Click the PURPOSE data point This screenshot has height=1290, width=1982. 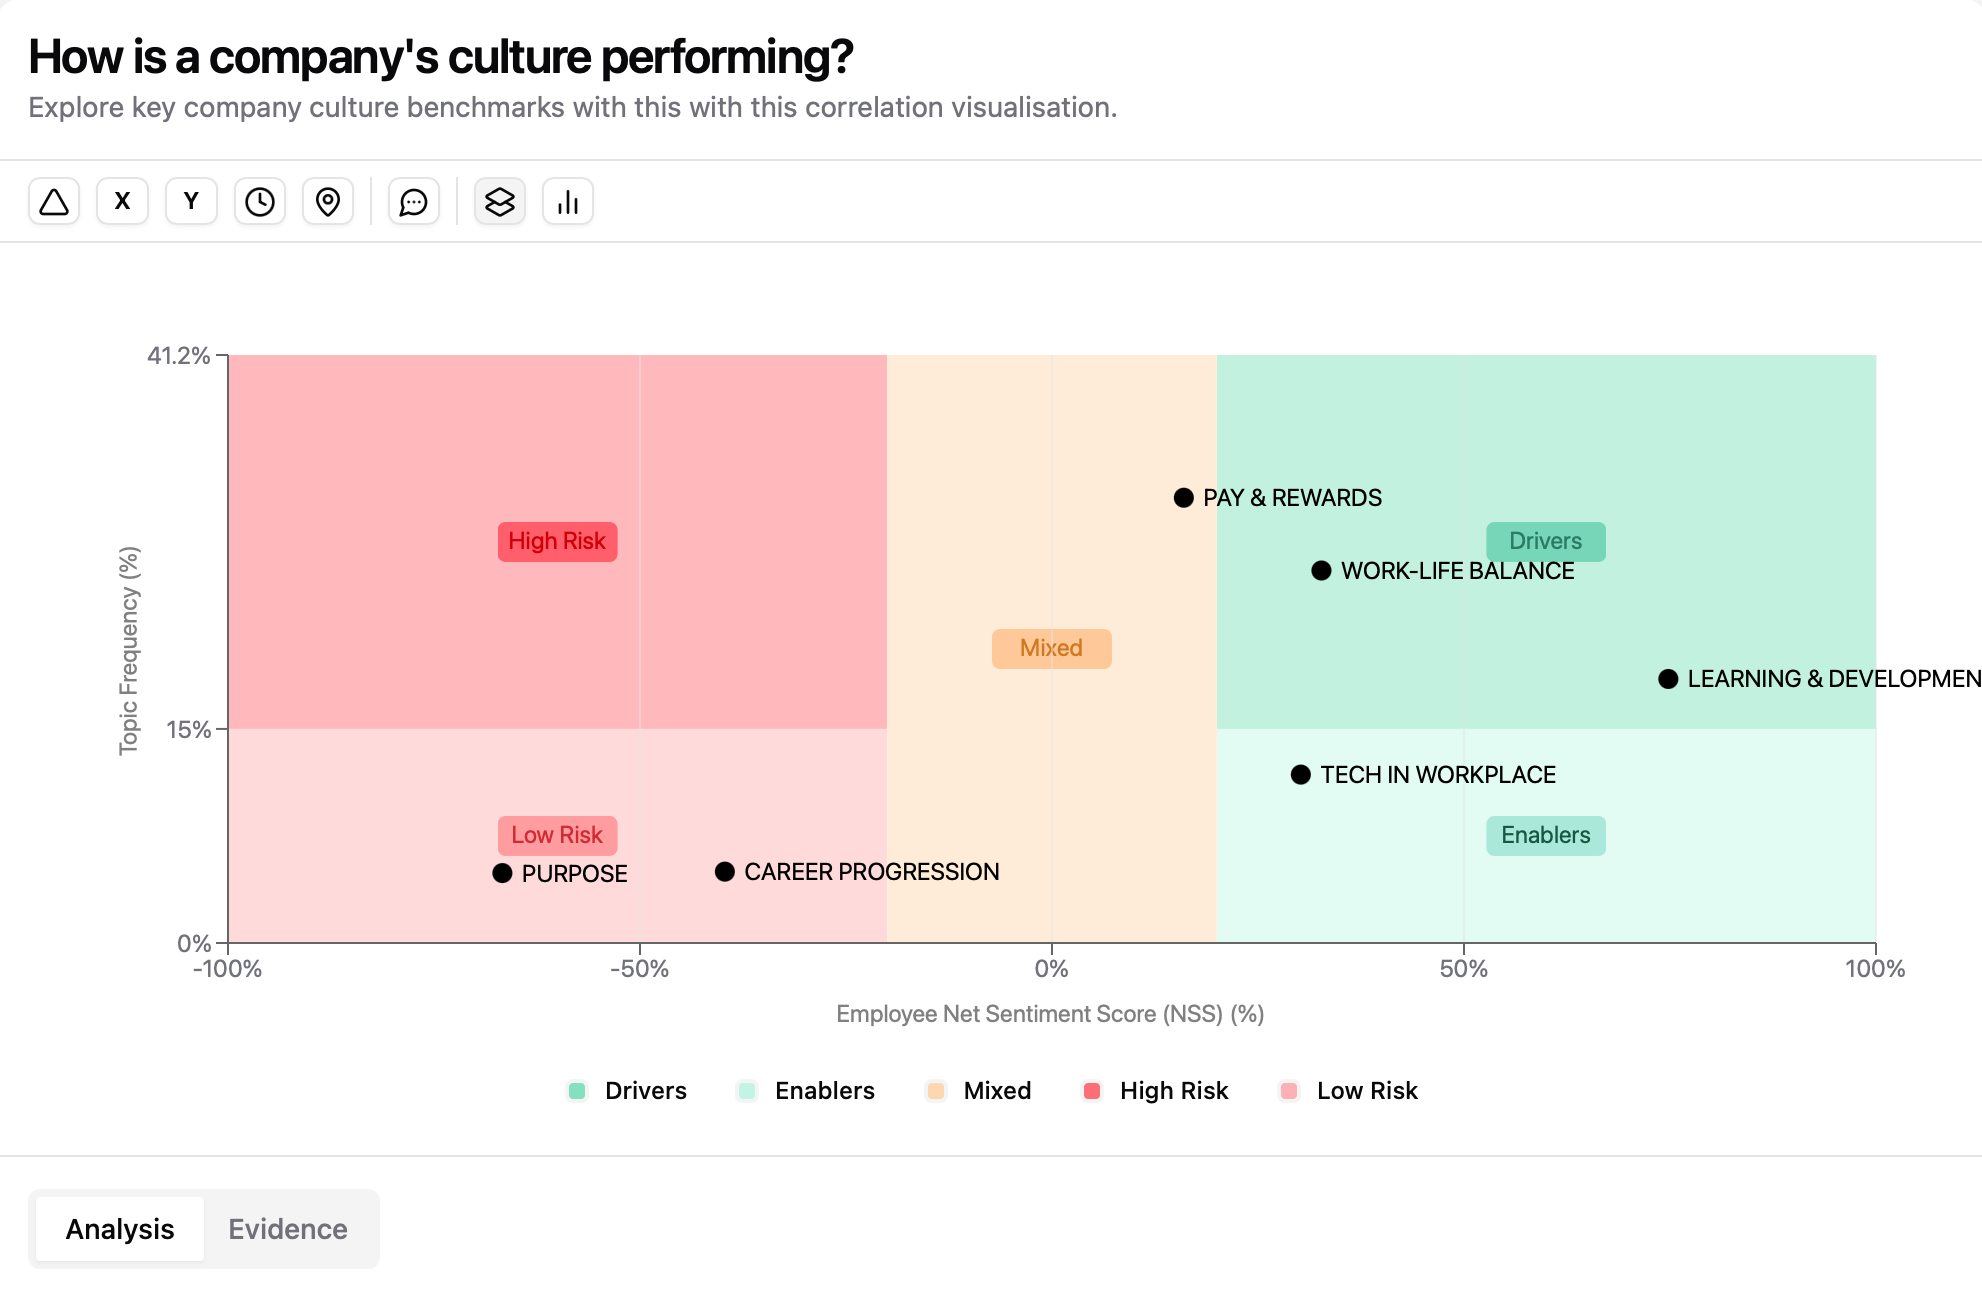pyautogui.click(x=503, y=874)
